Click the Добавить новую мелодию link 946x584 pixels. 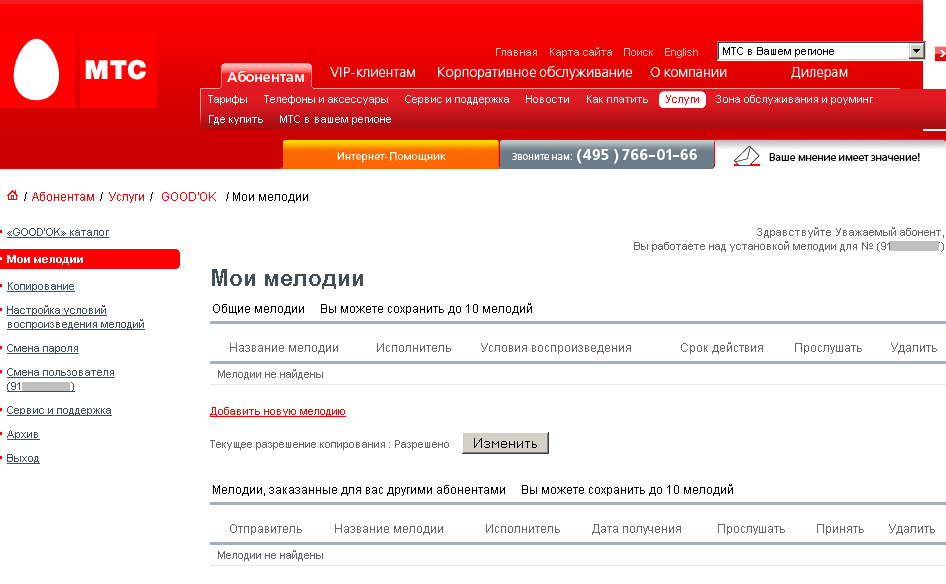[277, 411]
